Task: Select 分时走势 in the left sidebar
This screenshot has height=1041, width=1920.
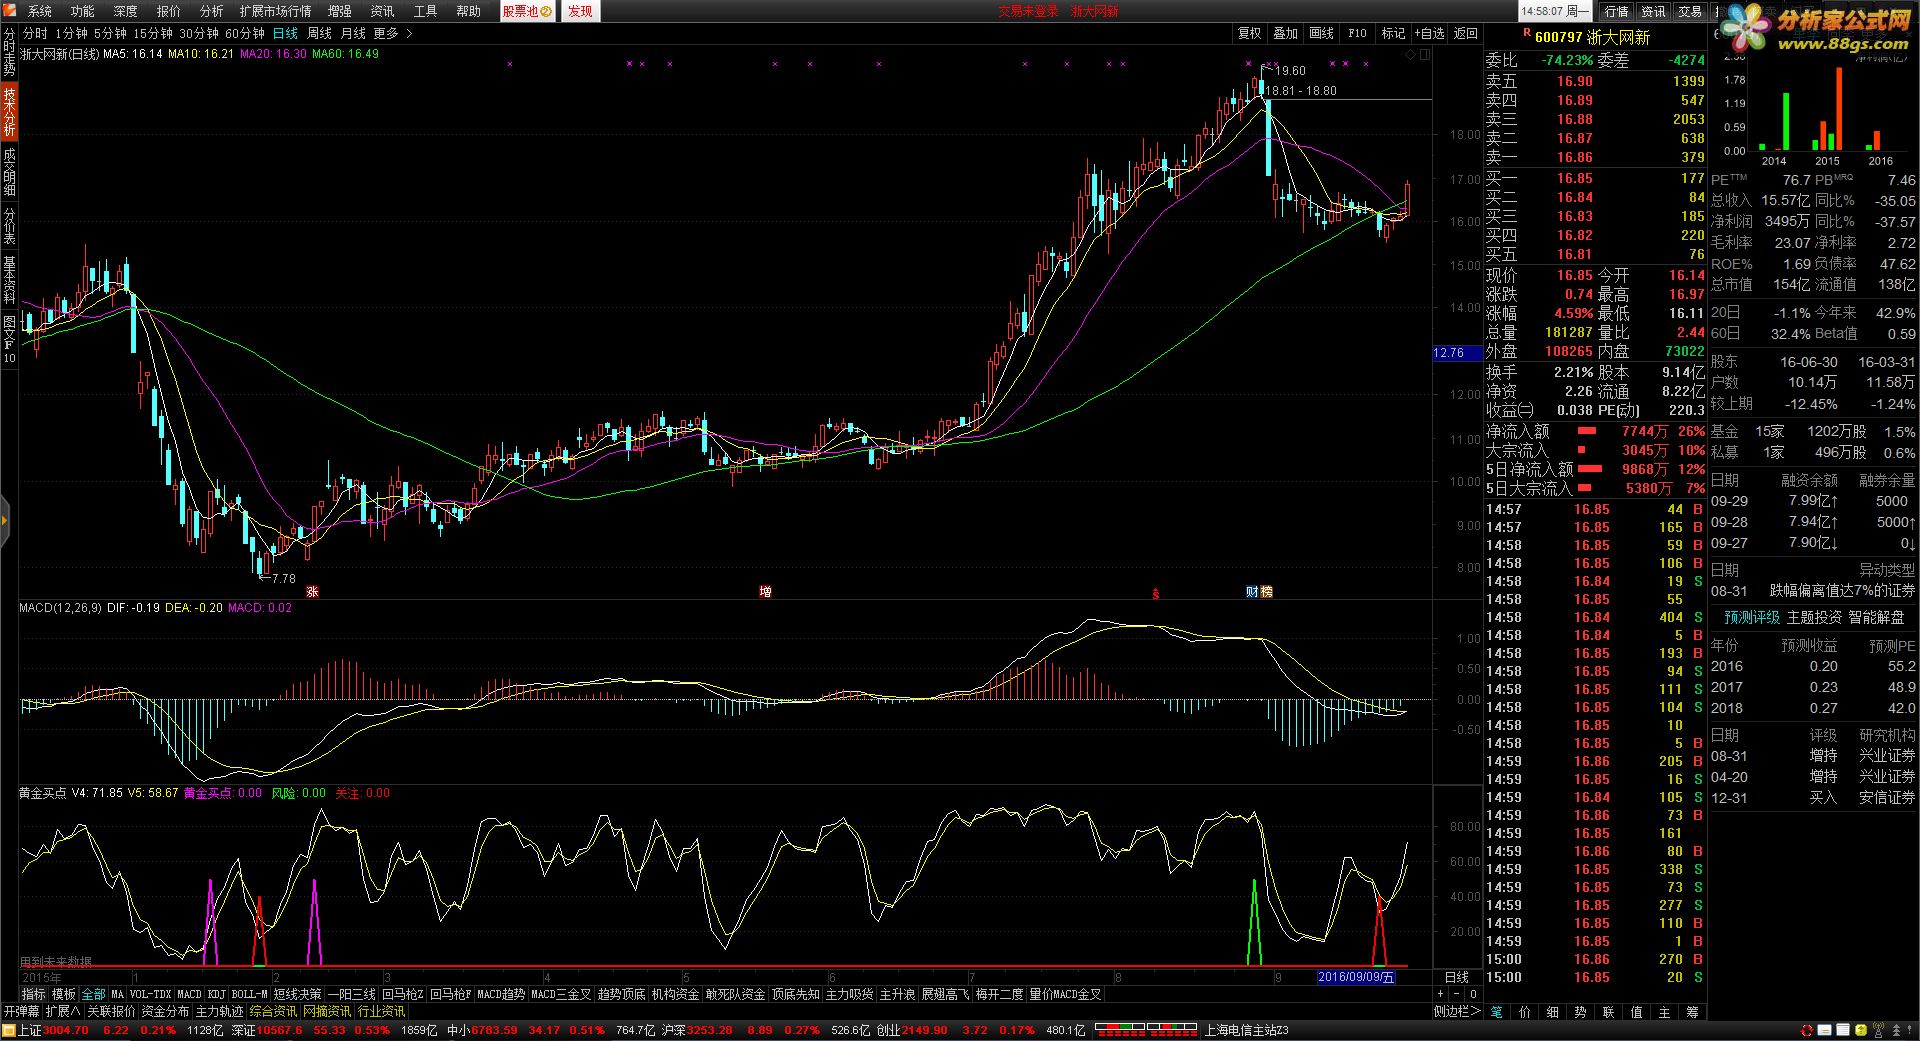Action: [x=9, y=53]
